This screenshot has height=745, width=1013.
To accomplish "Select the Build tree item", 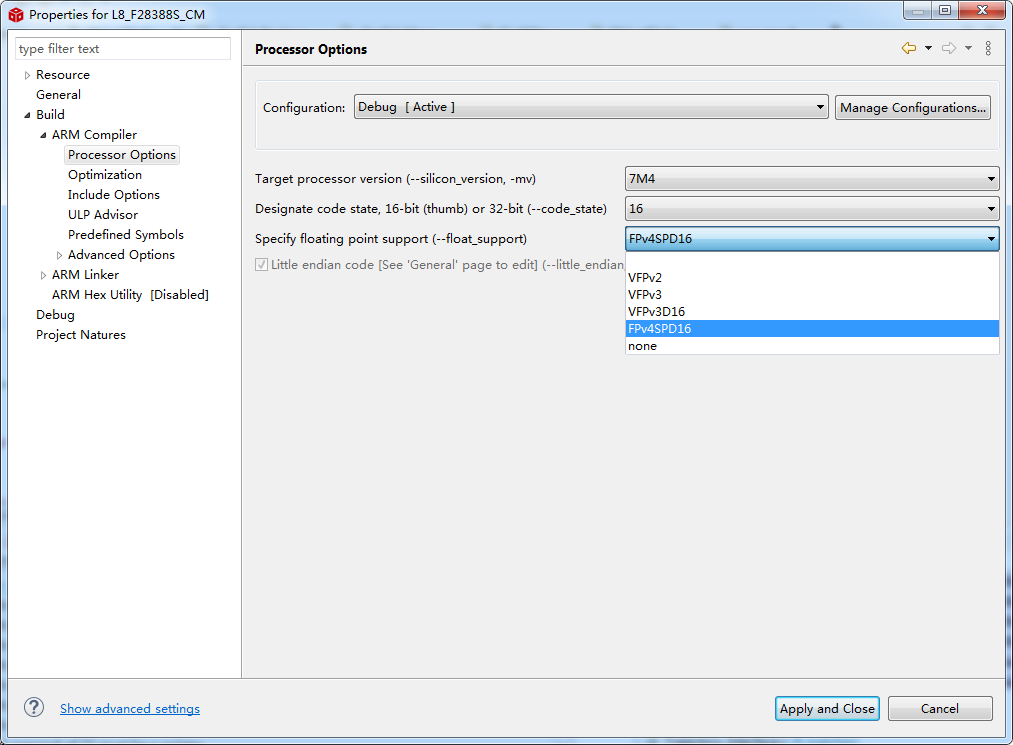I will coord(50,115).
